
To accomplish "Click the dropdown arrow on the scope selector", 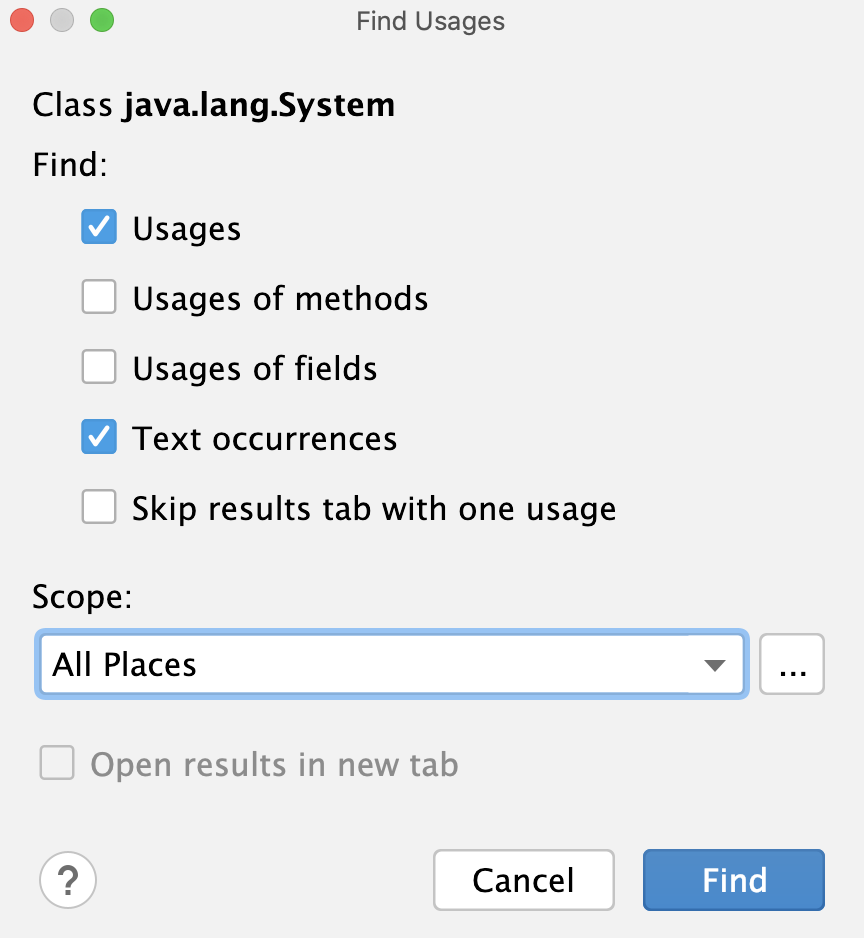I will pyautogui.click(x=716, y=663).
